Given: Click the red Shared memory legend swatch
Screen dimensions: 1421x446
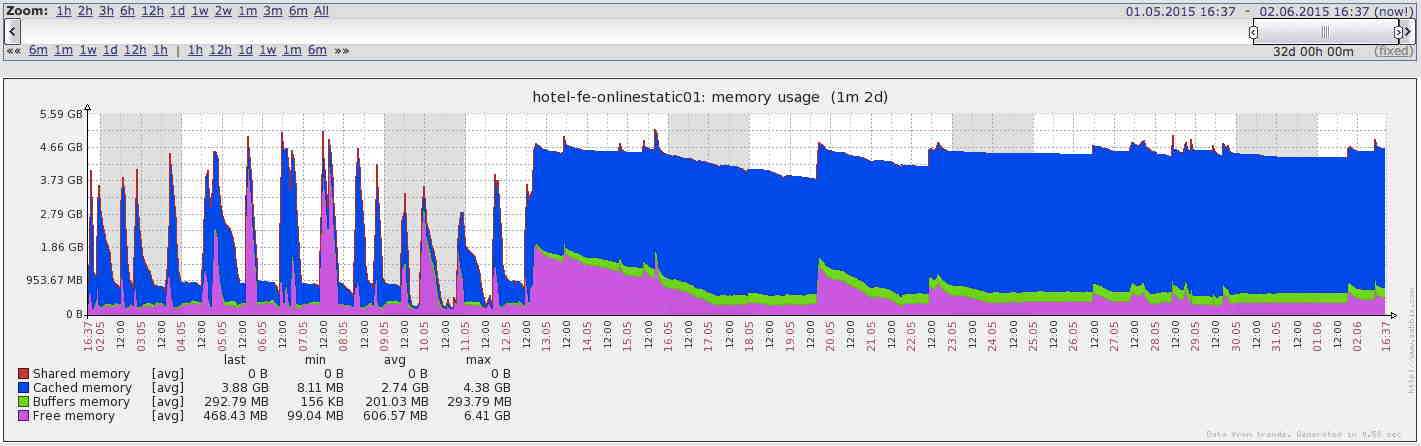Looking at the screenshot, I should click(24, 374).
